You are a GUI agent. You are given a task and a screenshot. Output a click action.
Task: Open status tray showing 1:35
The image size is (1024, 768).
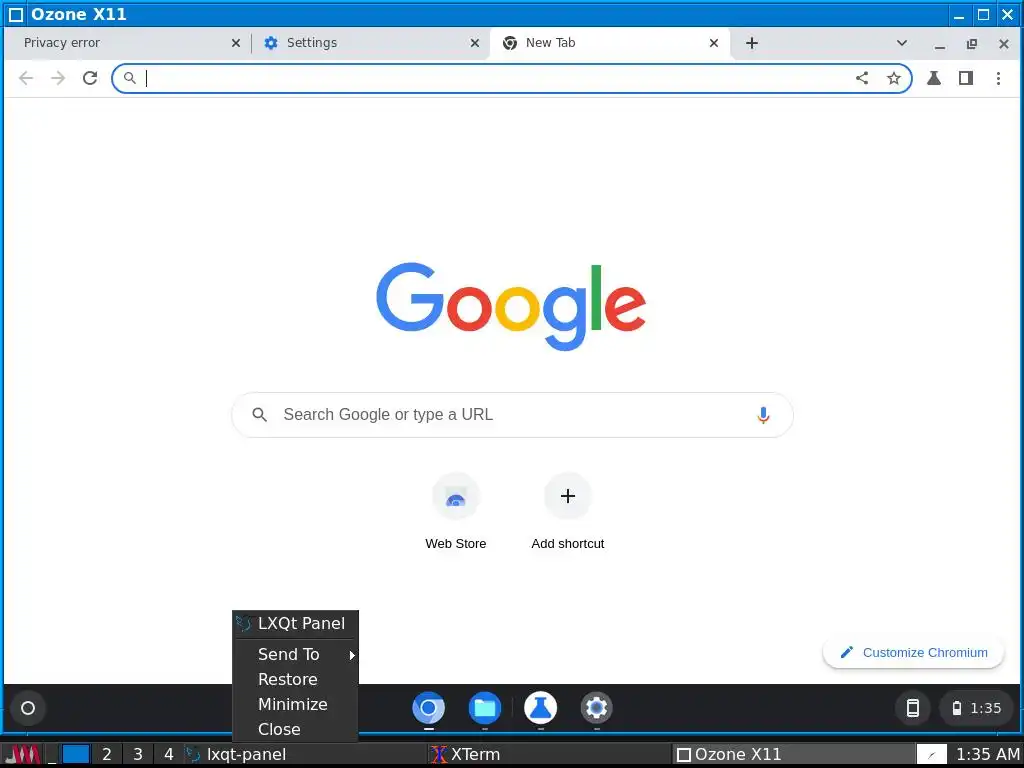(977, 708)
